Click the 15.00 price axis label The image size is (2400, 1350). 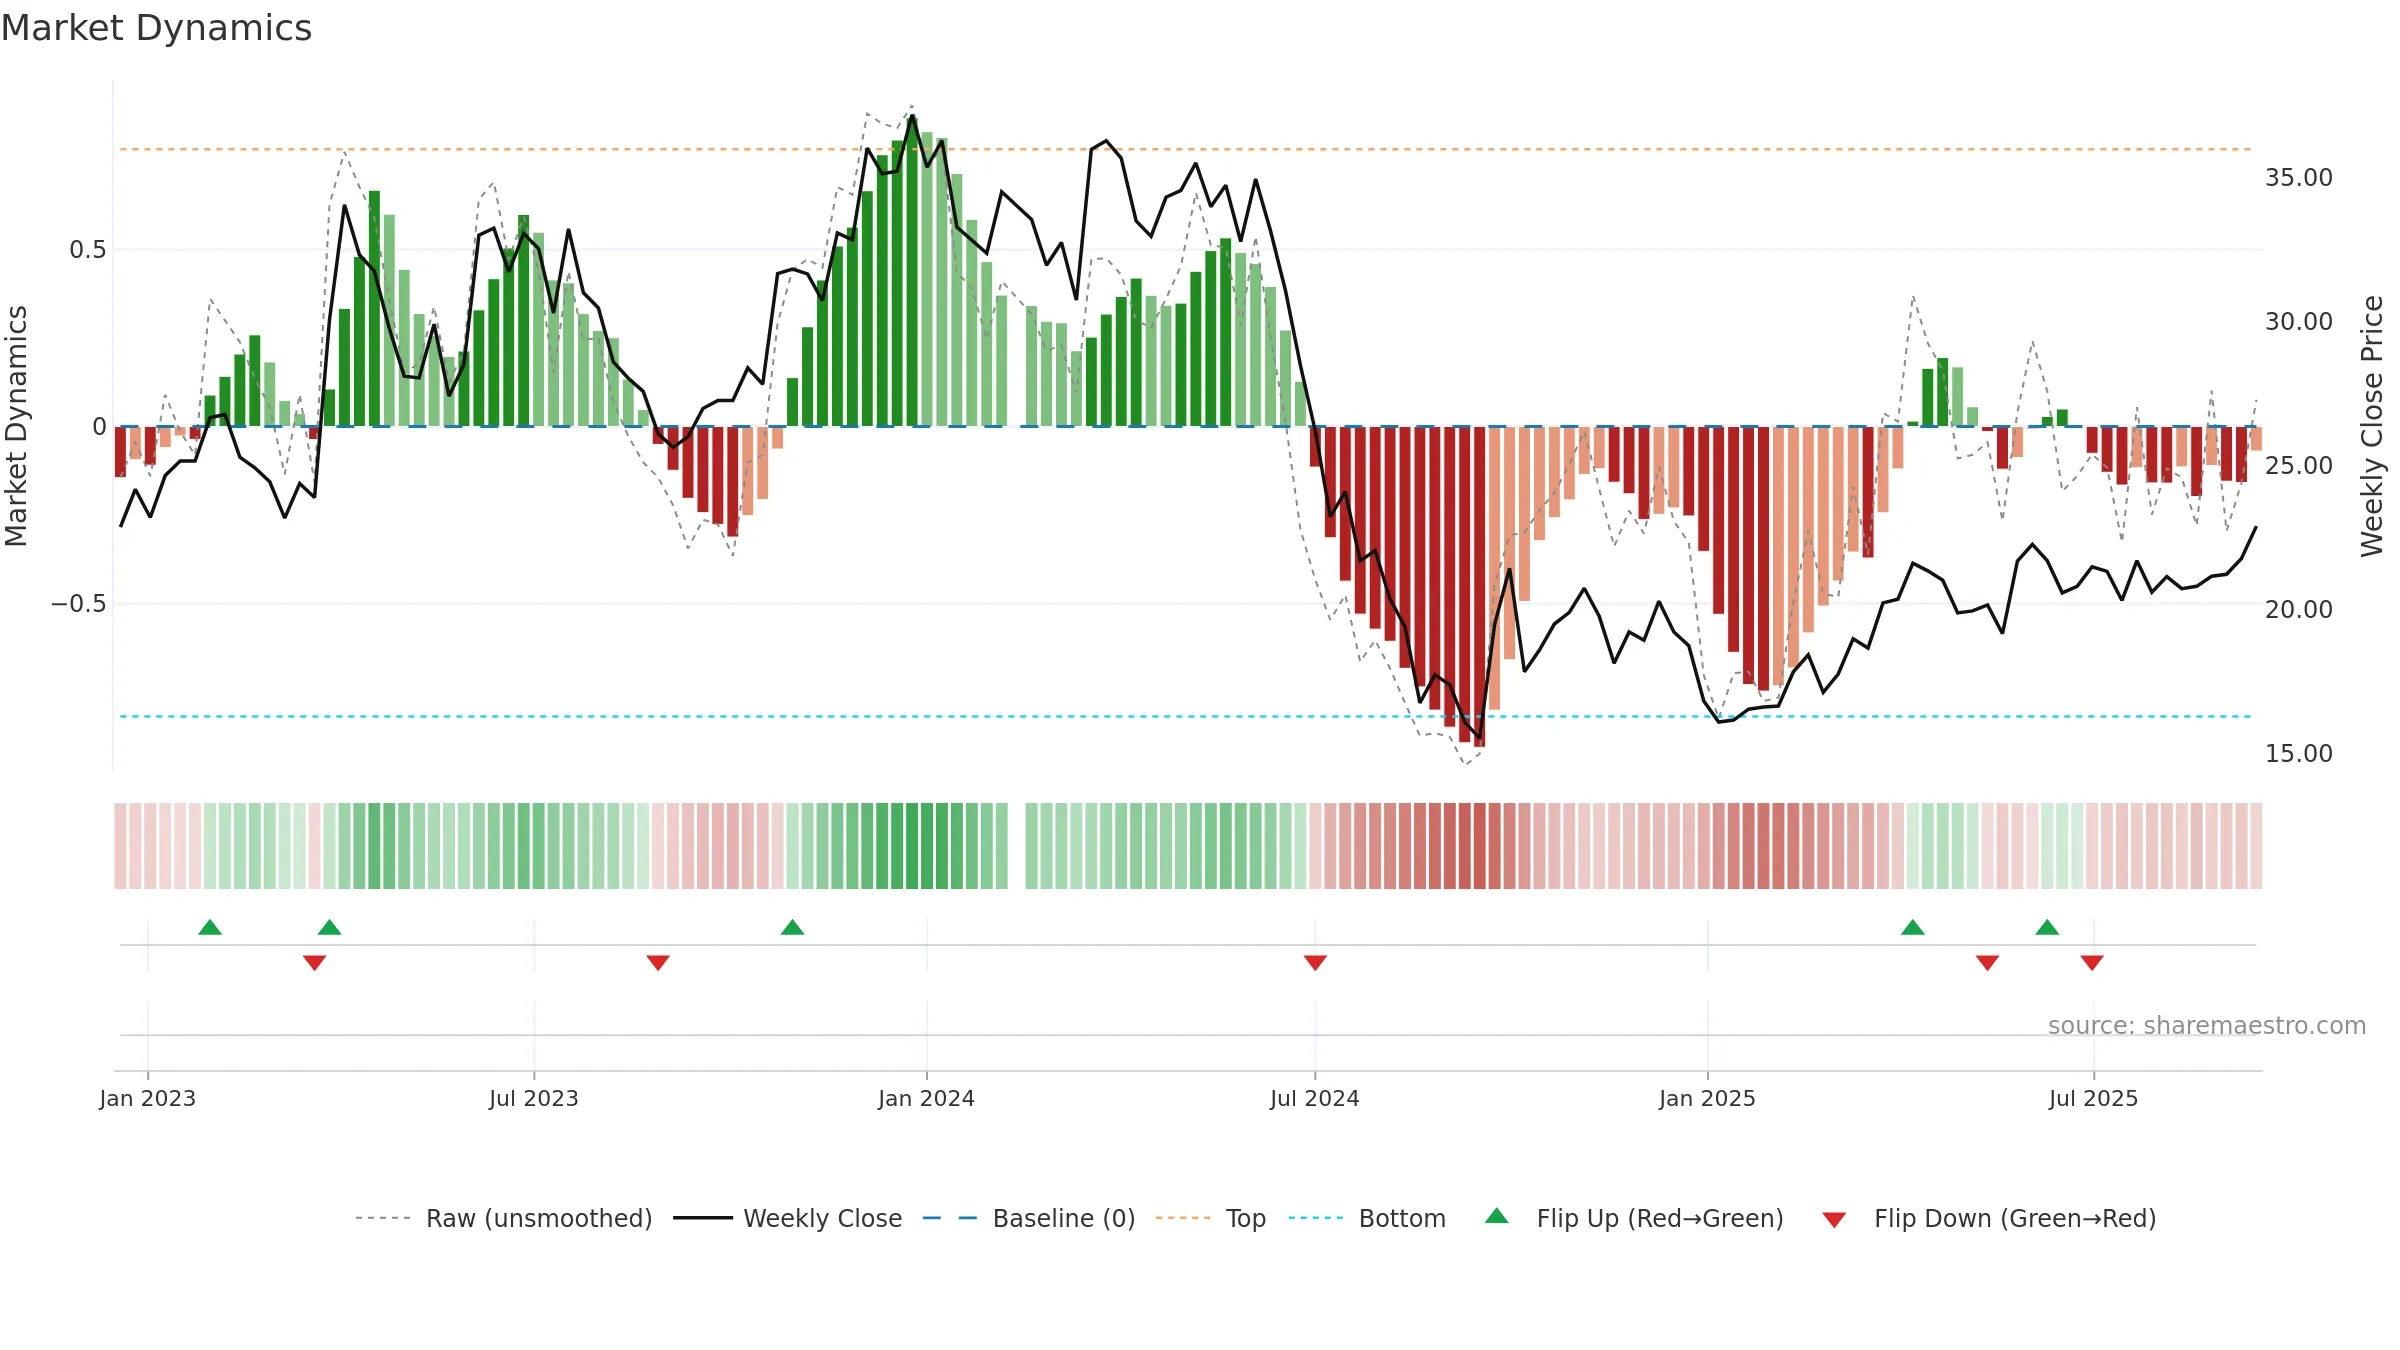[2298, 754]
